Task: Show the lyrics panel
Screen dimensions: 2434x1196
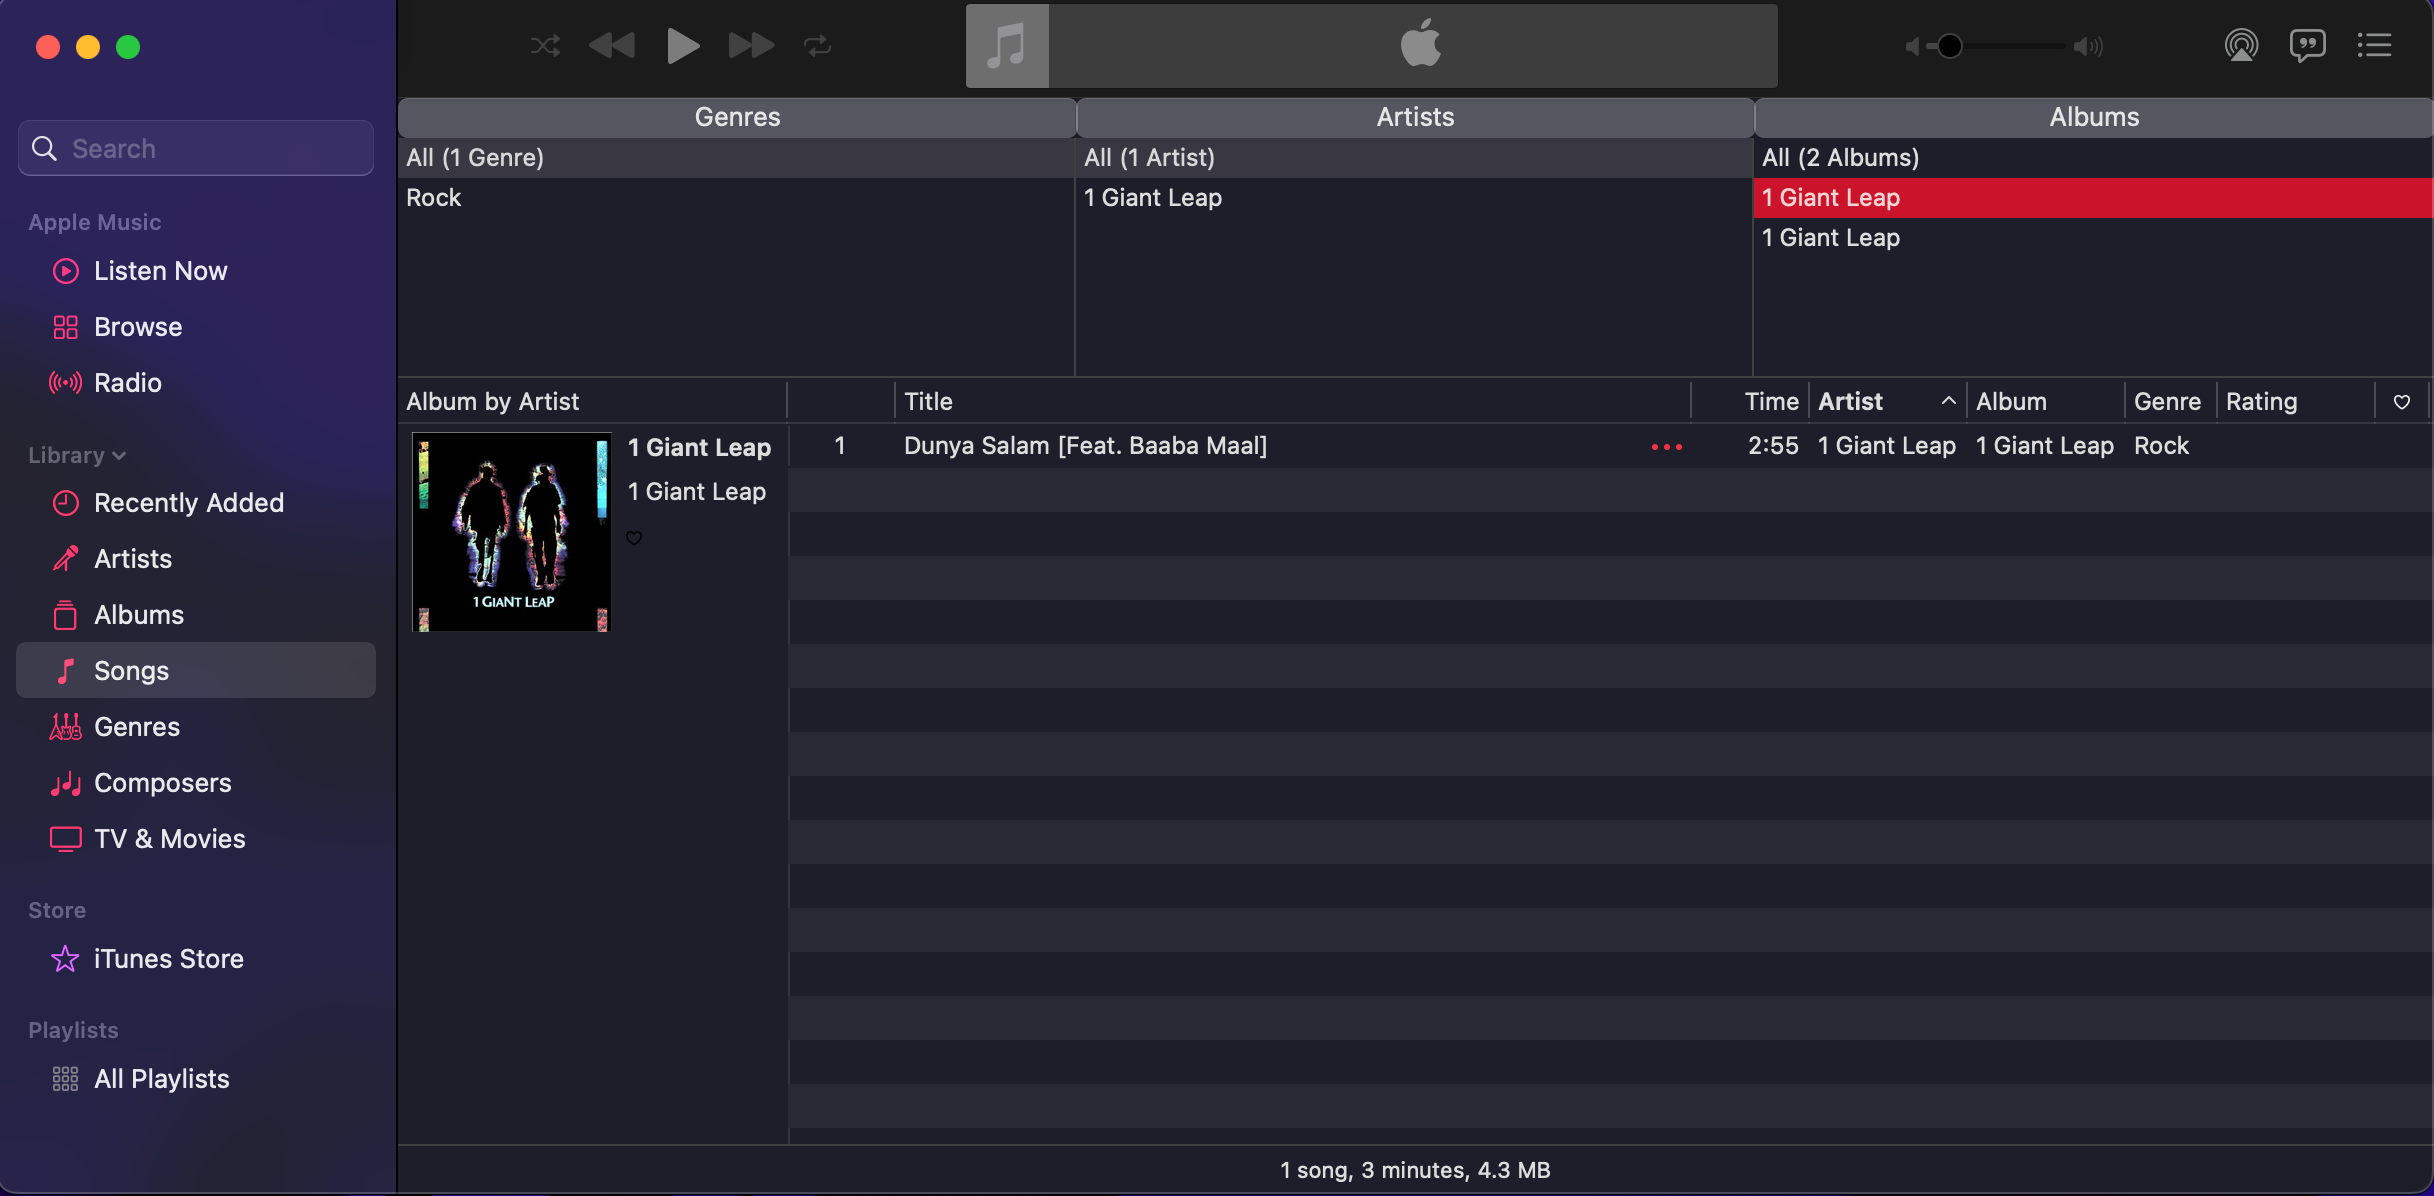Action: click(2307, 46)
